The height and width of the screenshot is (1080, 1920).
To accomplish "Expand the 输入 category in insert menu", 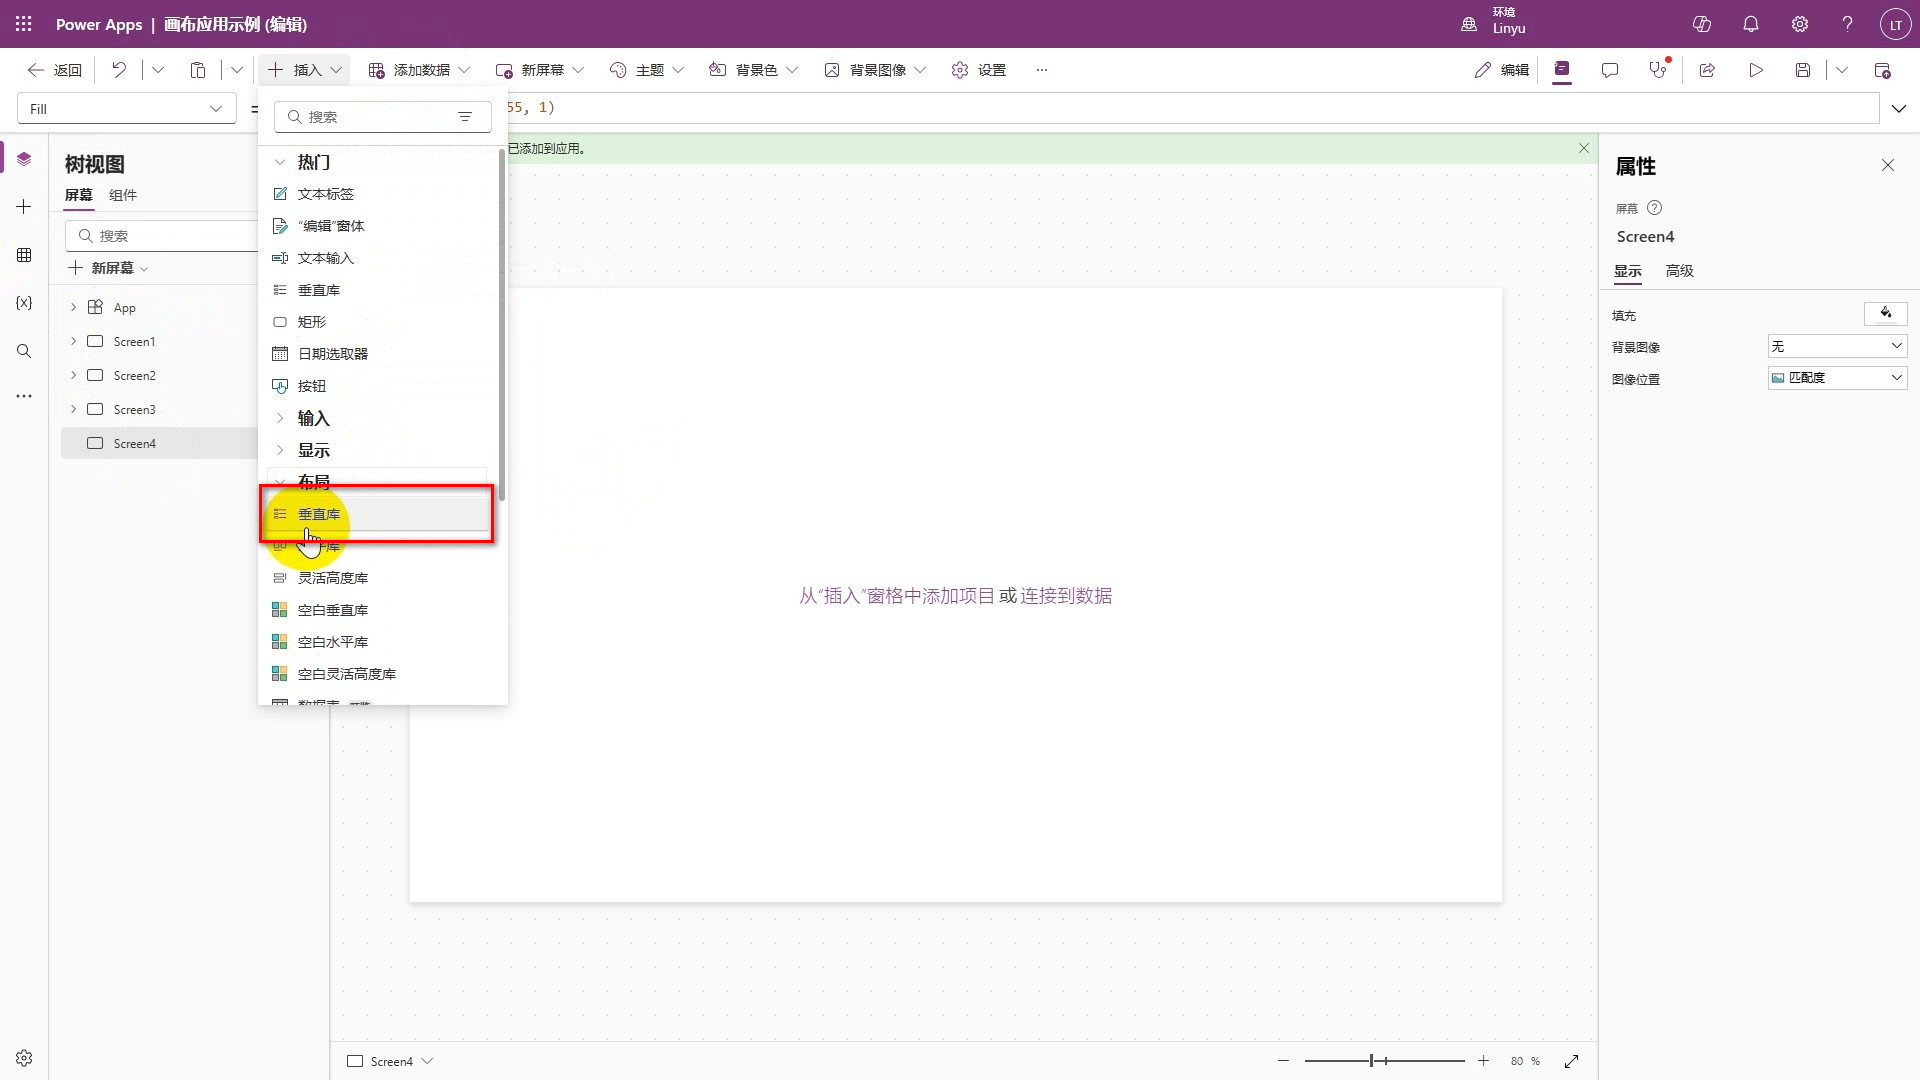I will point(312,418).
